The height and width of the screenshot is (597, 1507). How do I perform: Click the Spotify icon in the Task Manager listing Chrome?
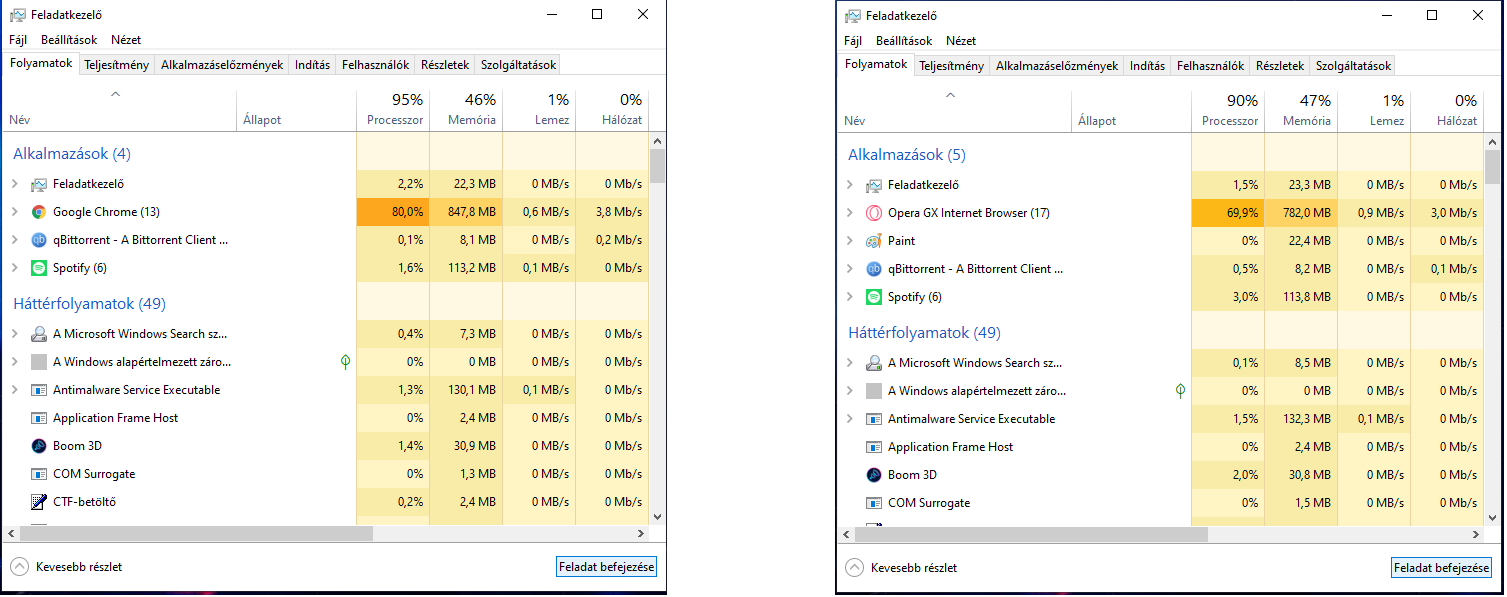(x=39, y=268)
